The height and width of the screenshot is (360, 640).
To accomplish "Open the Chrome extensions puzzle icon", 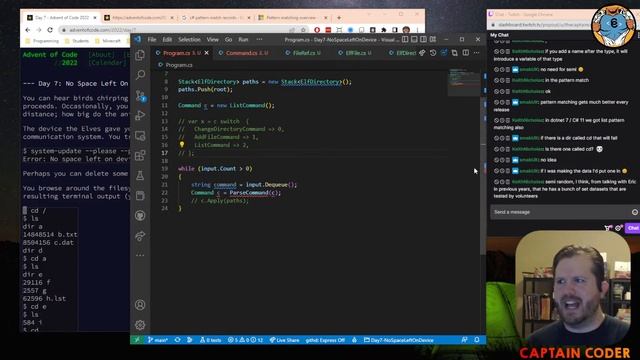I will [x=384, y=30].
